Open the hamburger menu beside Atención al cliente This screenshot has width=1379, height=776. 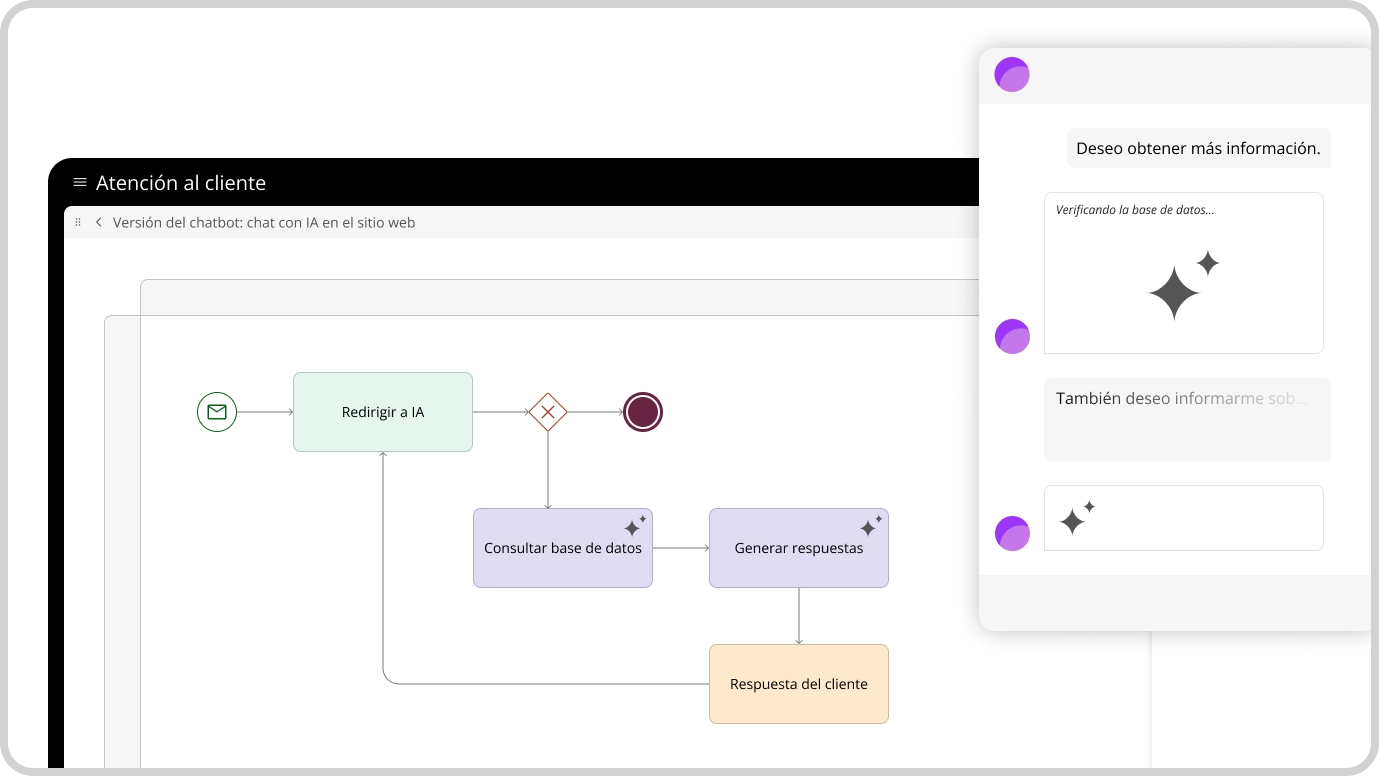click(80, 183)
